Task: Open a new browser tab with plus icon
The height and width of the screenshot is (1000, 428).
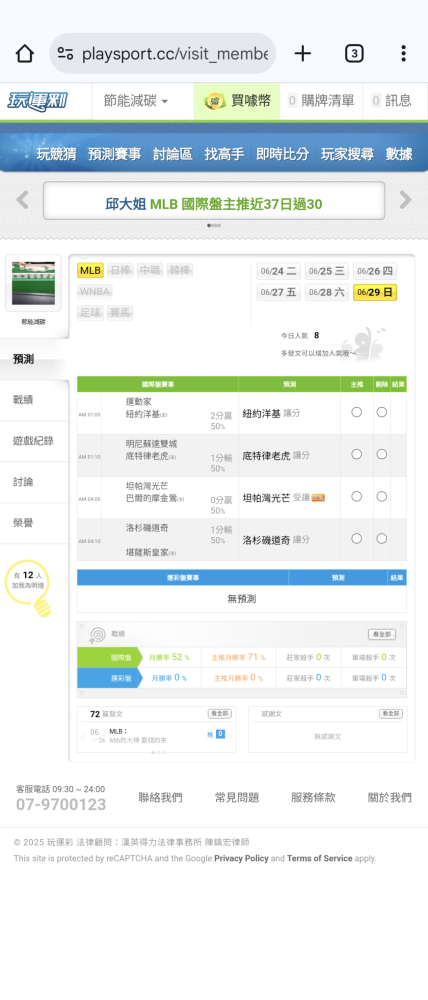Action: tap(302, 54)
